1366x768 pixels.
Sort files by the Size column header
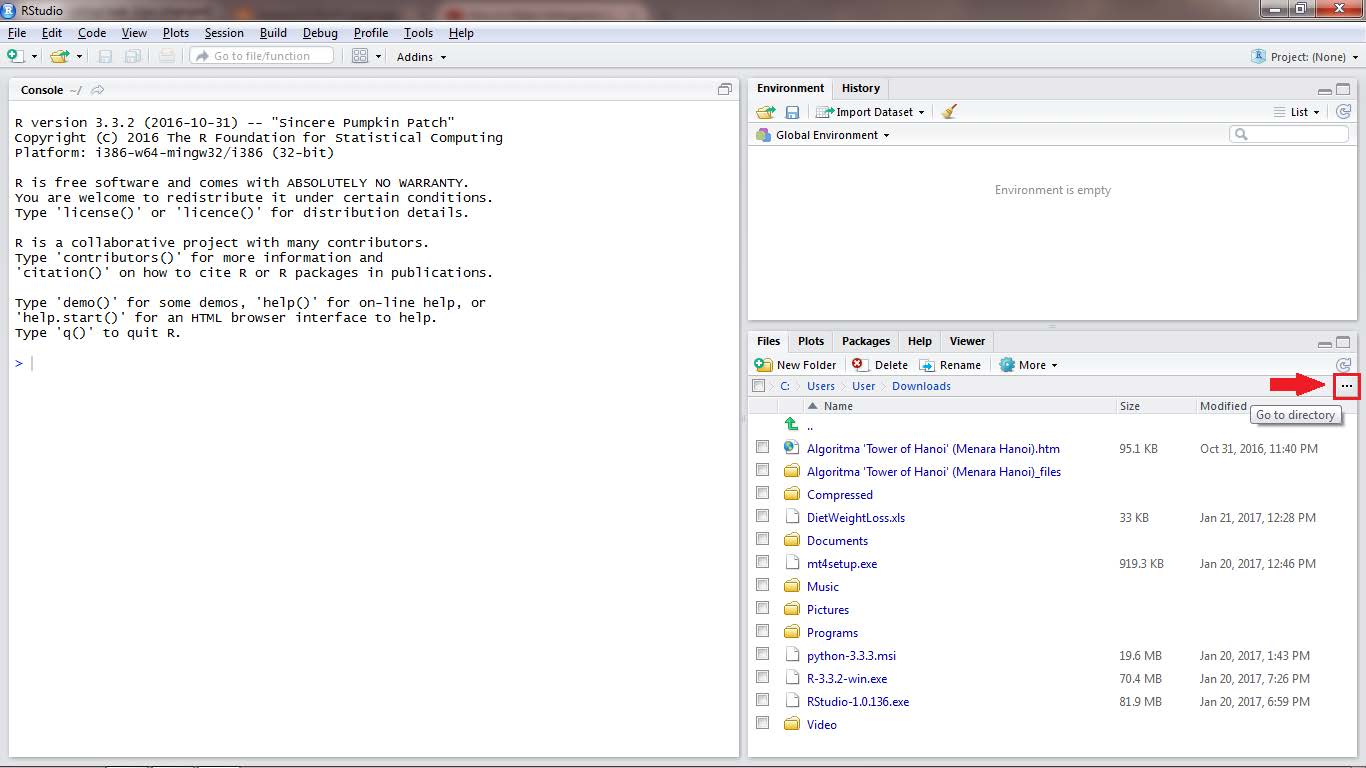point(1156,406)
